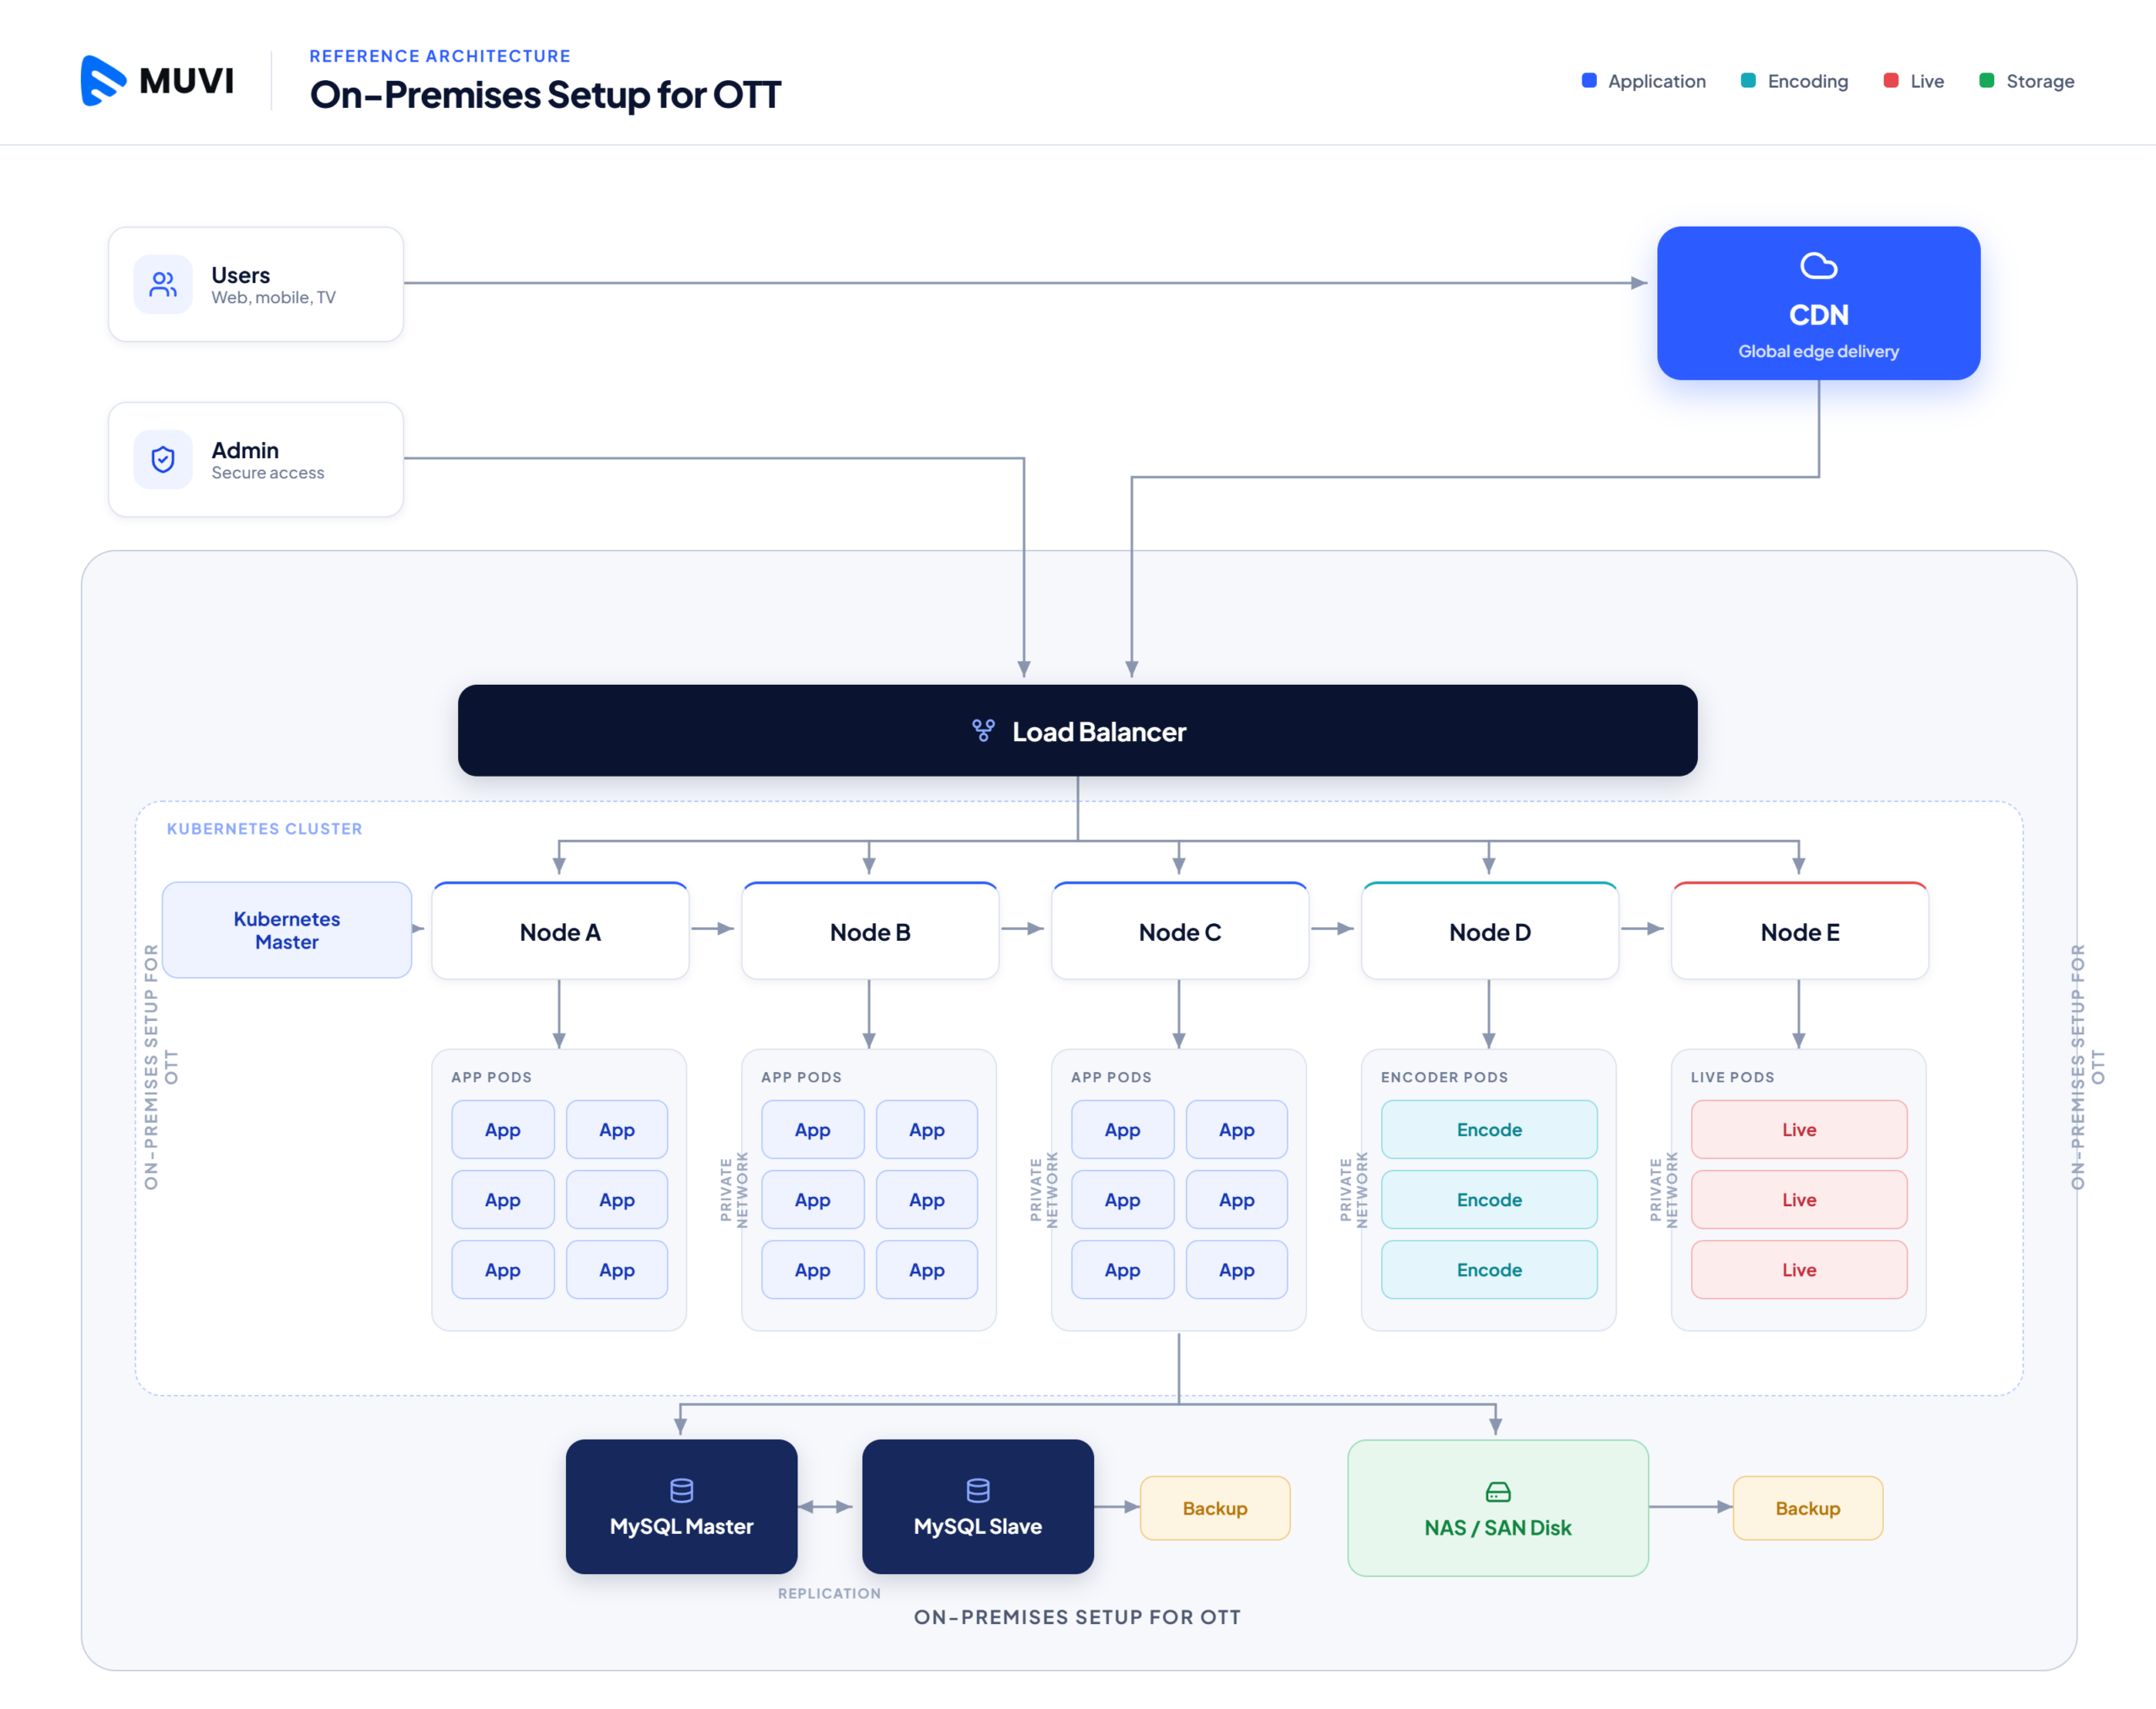Viewport: 2156px width, 1709px height.
Task: Click the "Application" legend label
Action: (x=1657, y=81)
